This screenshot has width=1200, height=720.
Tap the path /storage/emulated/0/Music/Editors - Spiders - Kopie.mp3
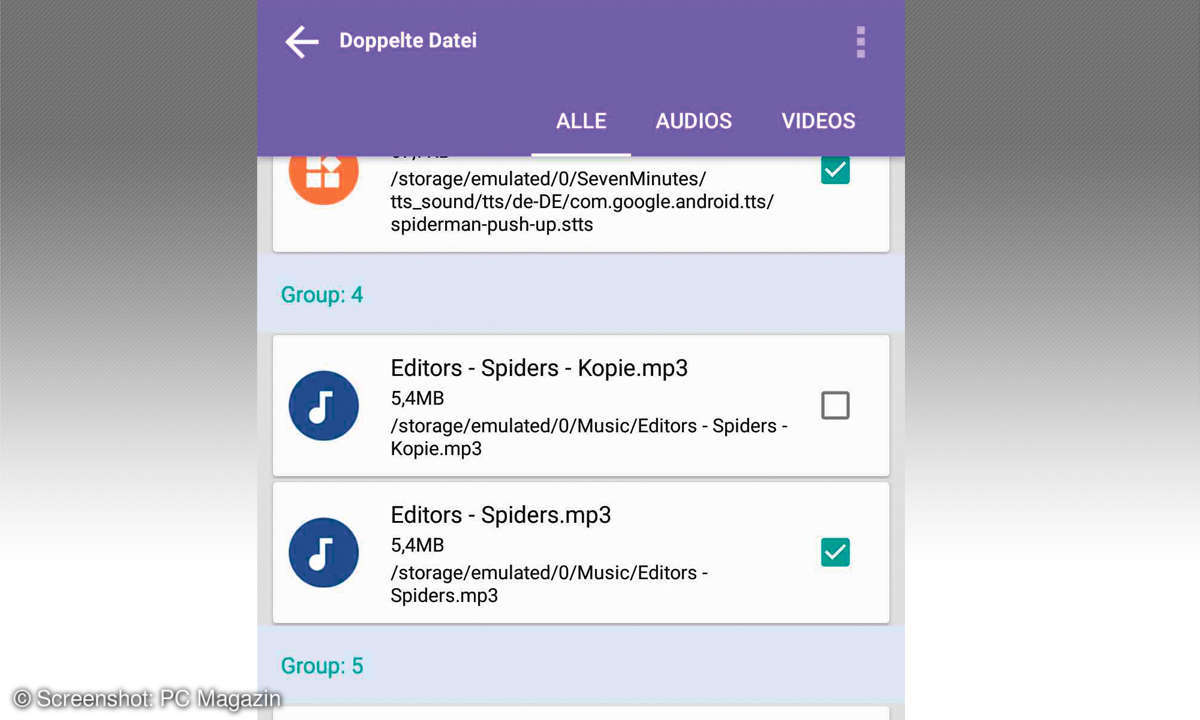(x=589, y=437)
